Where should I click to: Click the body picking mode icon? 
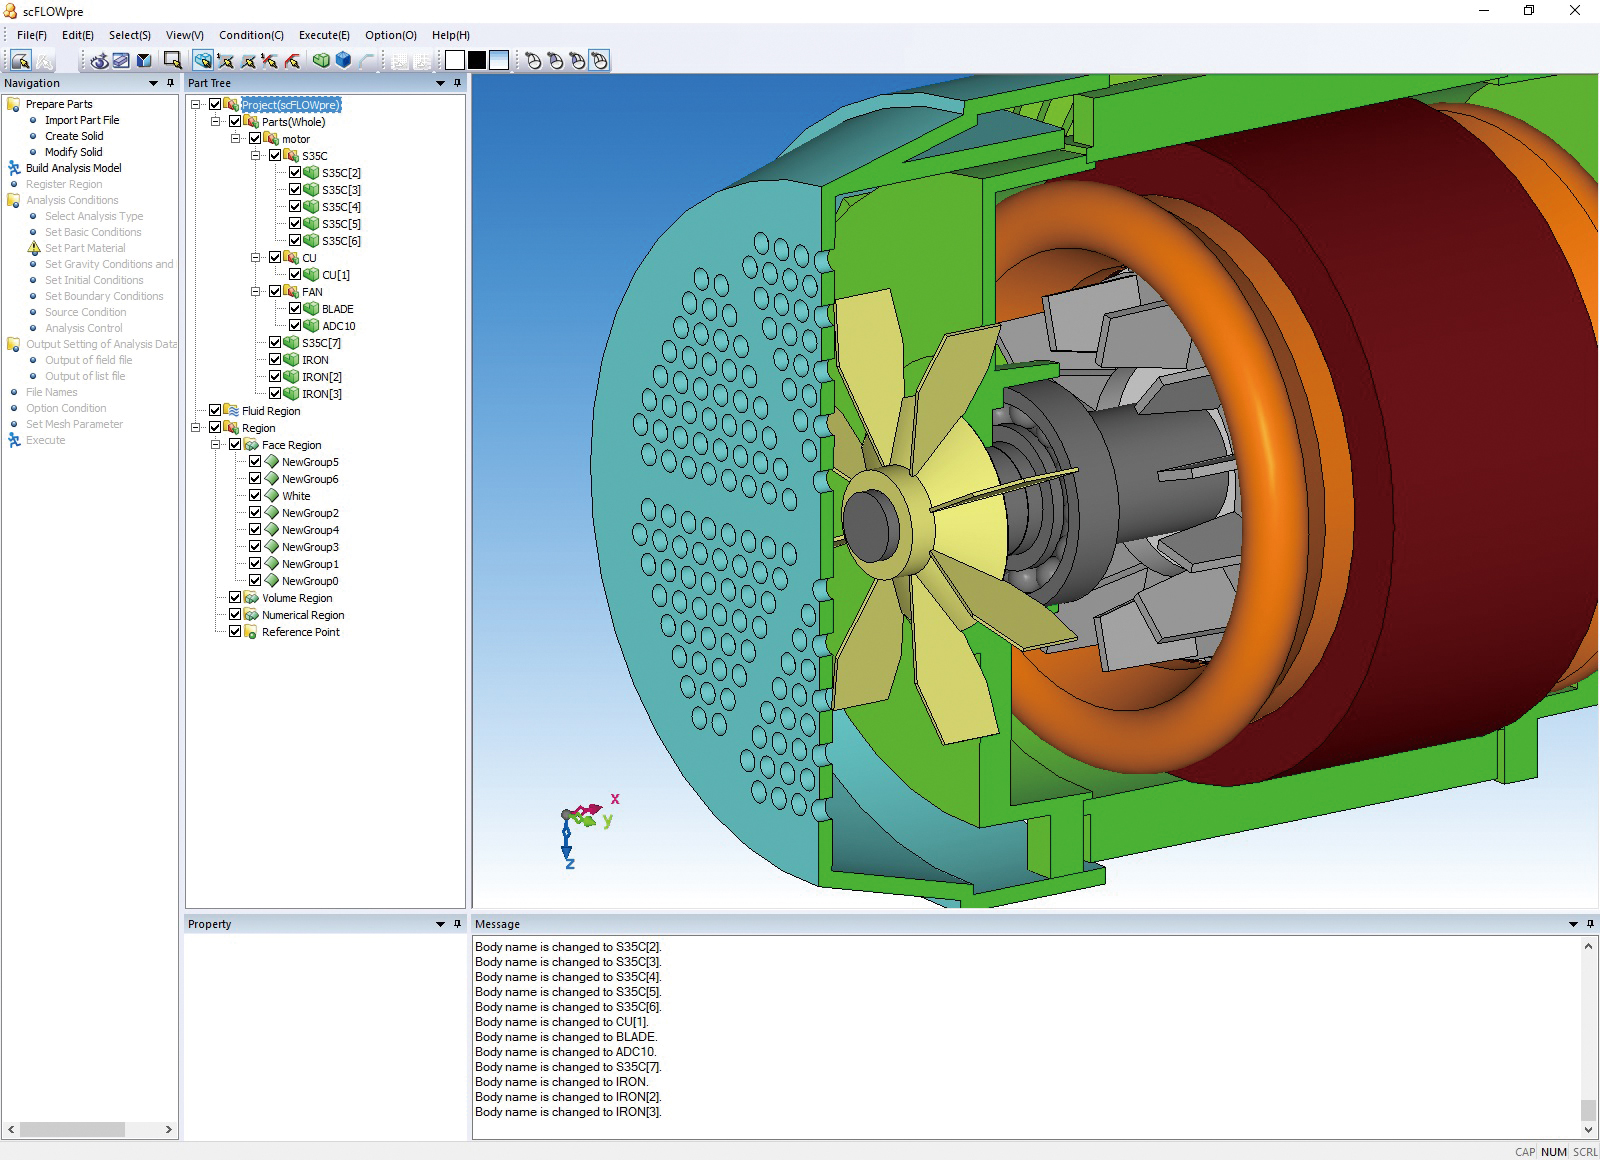205,60
